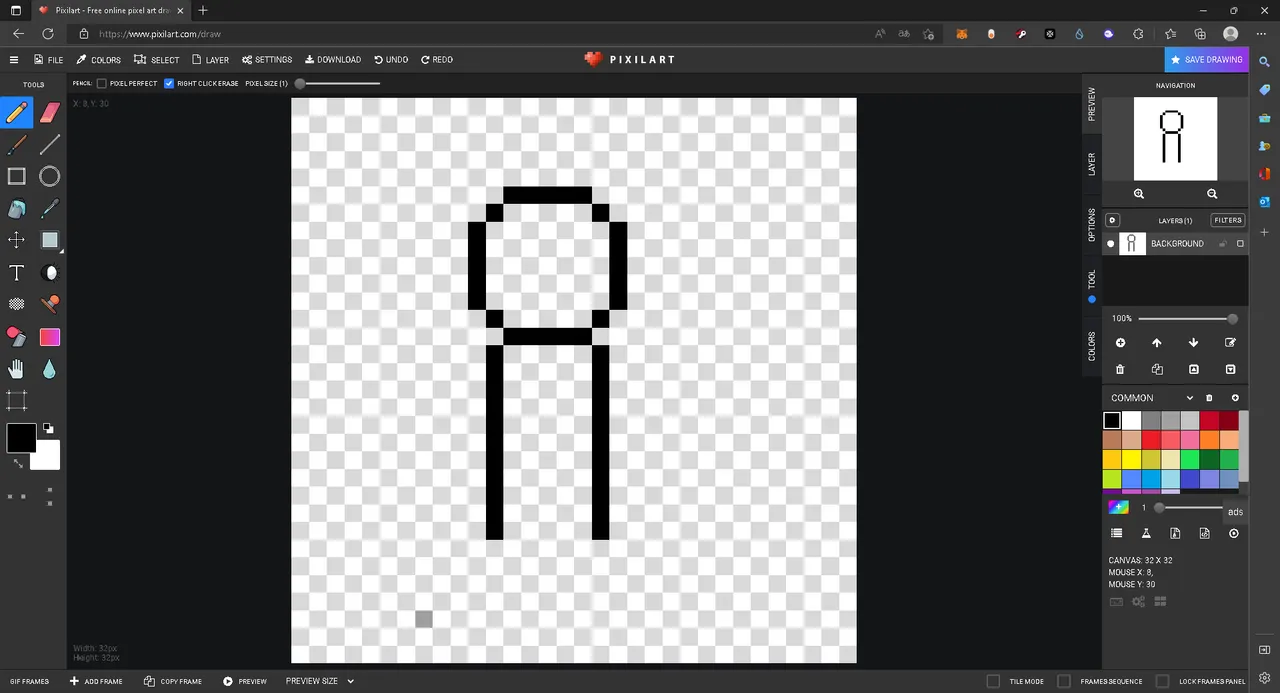Select the Blur droplet tool
This screenshot has height=693, width=1280.
pos(50,369)
